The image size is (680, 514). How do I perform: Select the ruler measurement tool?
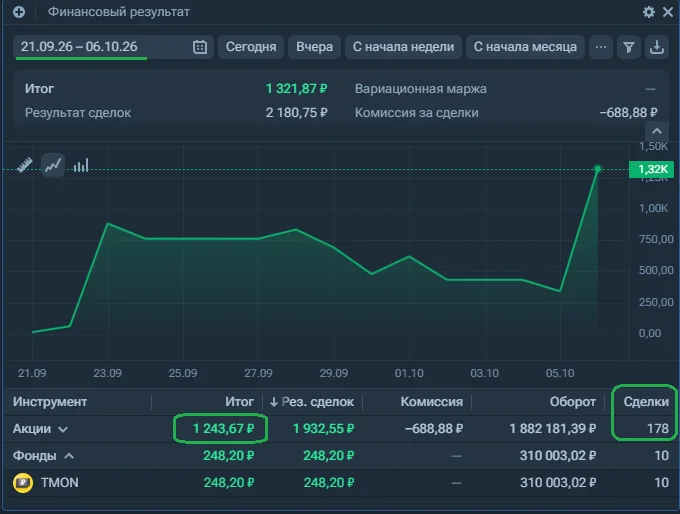25,165
